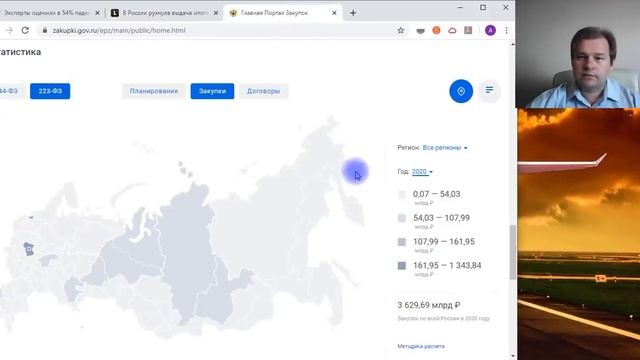Image resolution: width=640 pixels, height=360 pixels.
Task: Open Chrome's three-dot menu
Action: 507,30
